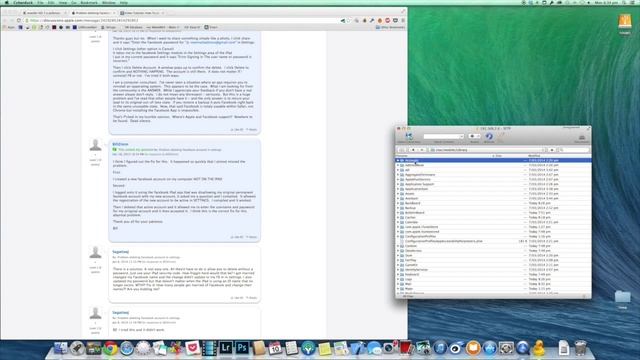Viewport: 640px width, 360px height.
Task: Switch to the first Chrome tab
Action: 45,13
